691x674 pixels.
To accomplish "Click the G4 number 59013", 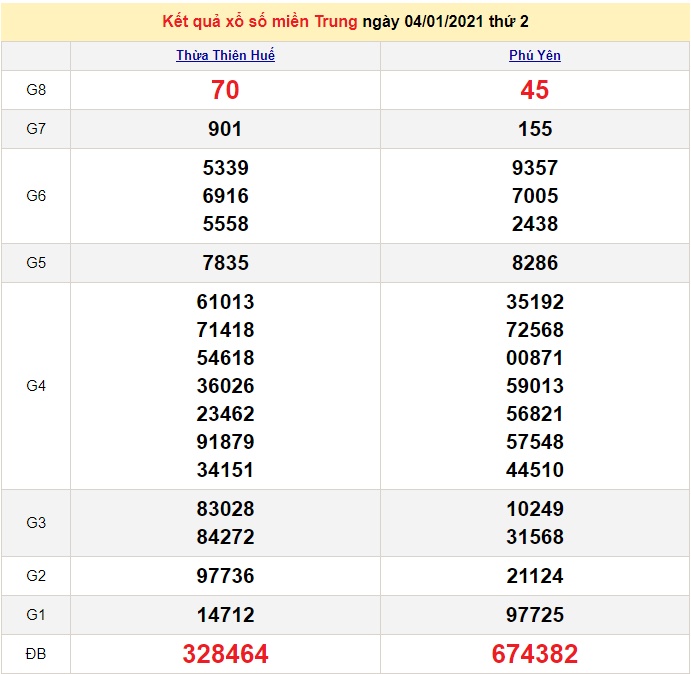I will pyautogui.click(x=535, y=386).
